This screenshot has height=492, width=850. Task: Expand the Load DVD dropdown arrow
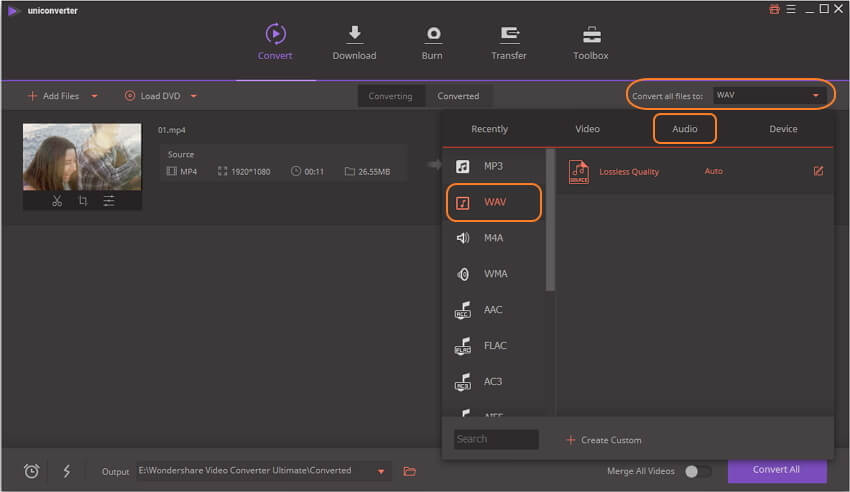click(x=194, y=96)
